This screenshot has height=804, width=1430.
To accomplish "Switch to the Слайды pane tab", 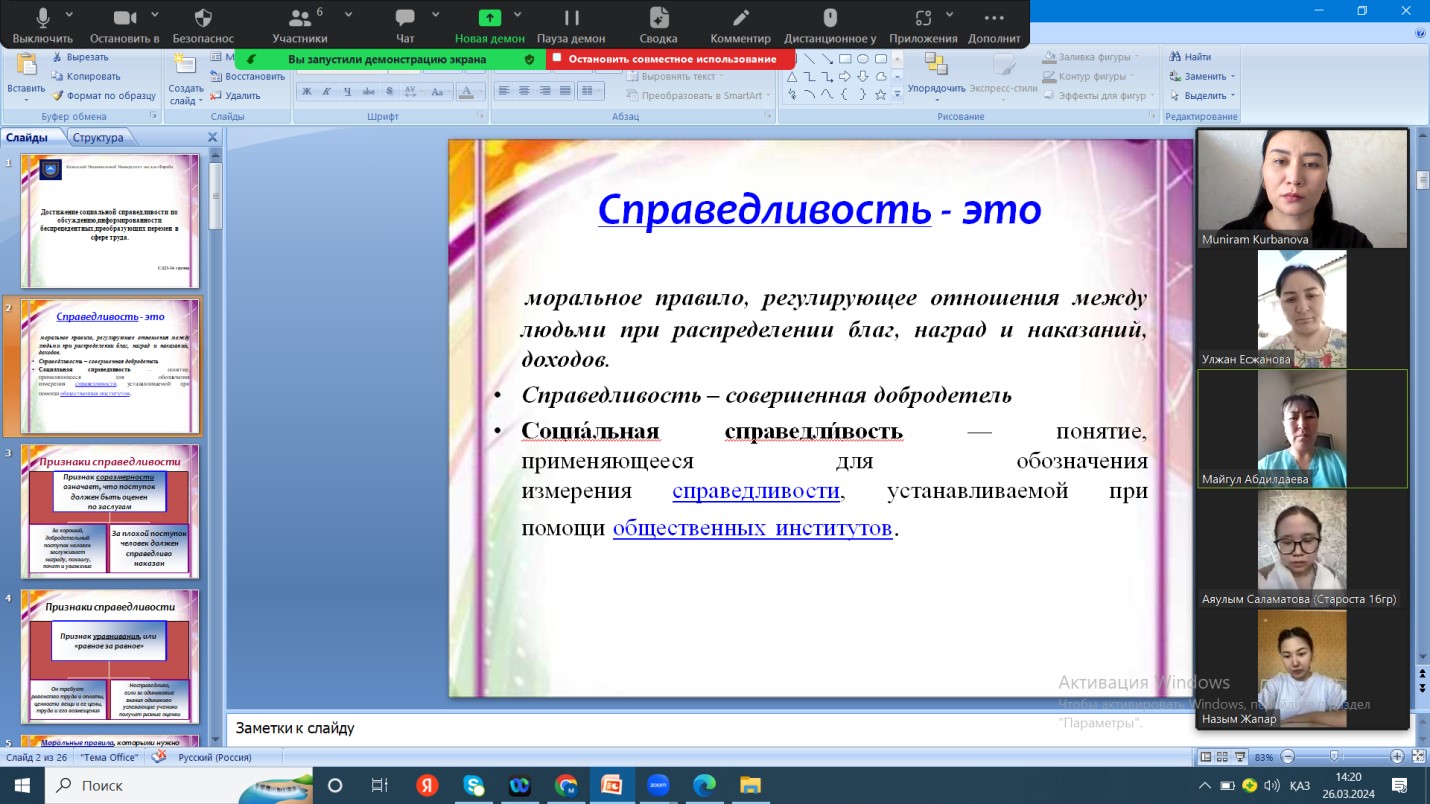I will coord(26,138).
